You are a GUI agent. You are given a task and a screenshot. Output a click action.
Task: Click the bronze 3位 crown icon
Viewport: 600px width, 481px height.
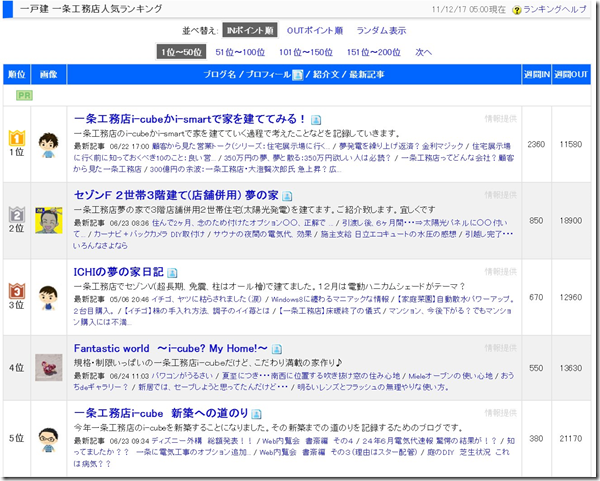[17, 291]
